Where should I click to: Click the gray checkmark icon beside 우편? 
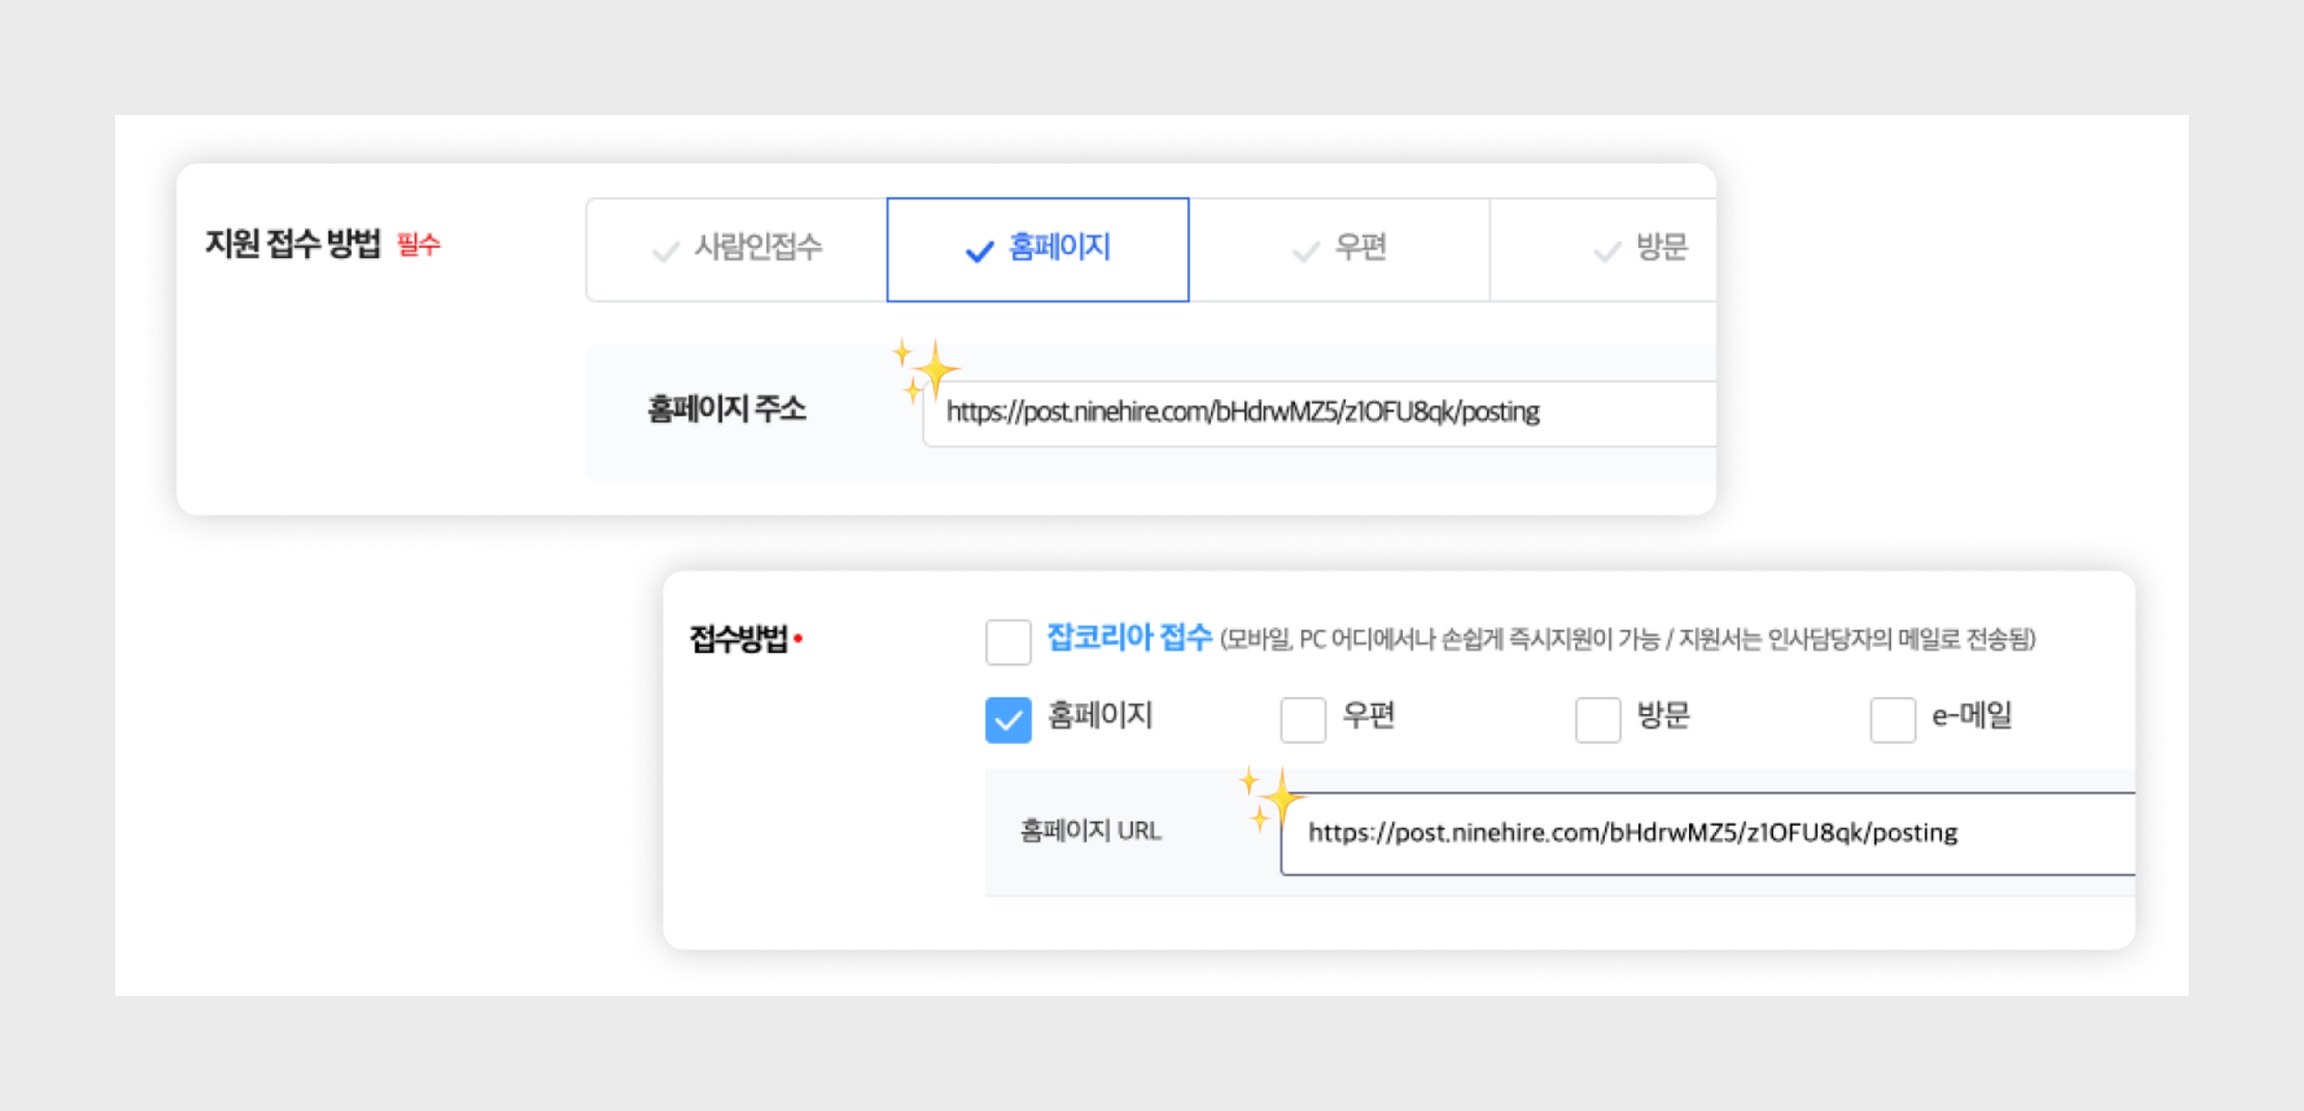[1305, 251]
